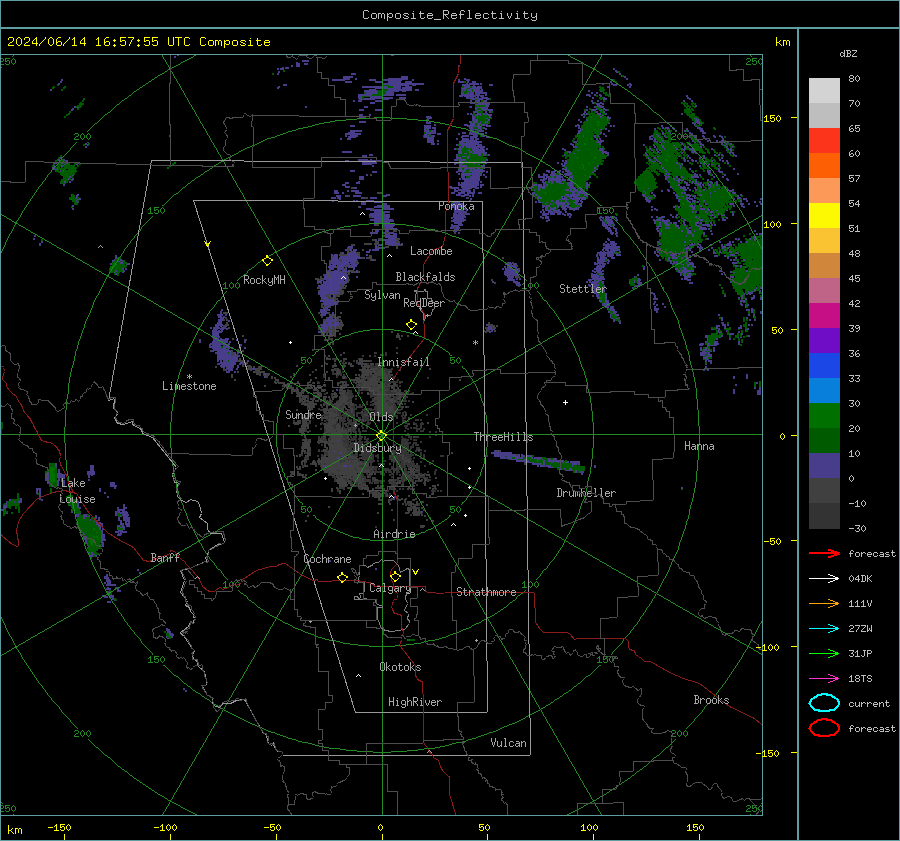Click the RedDeer map label

coord(424,303)
